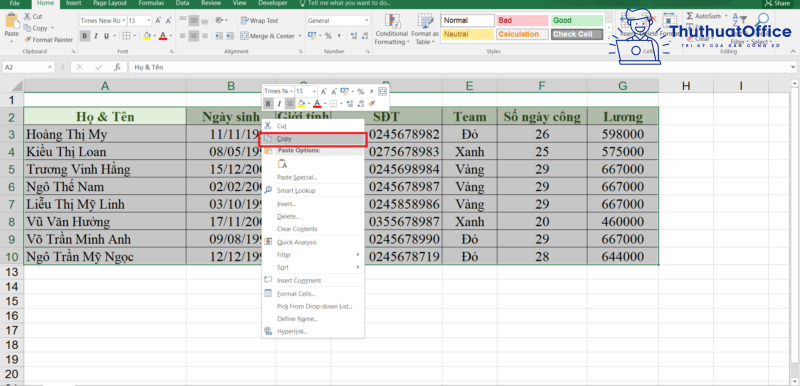This screenshot has width=800, height=386.
Task: Open Conditional Formatting menu
Action: [392, 30]
